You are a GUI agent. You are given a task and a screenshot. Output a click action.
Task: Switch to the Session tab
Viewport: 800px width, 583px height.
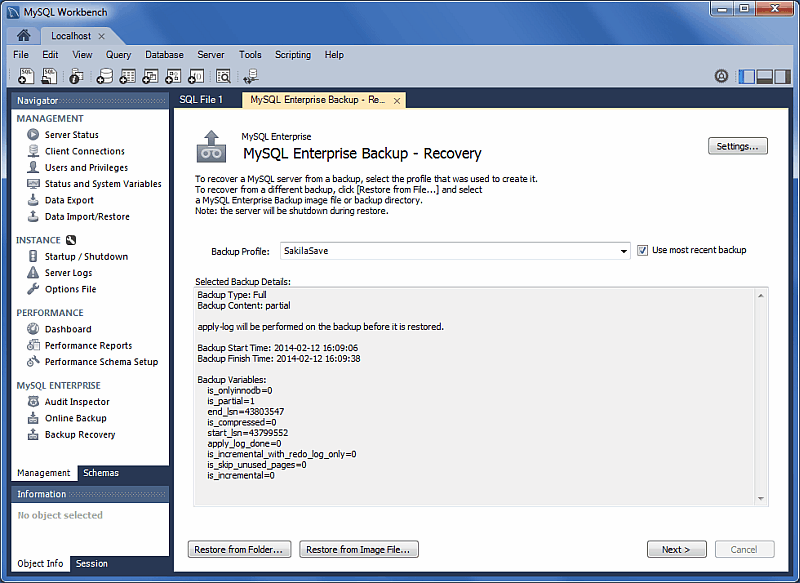pos(92,564)
